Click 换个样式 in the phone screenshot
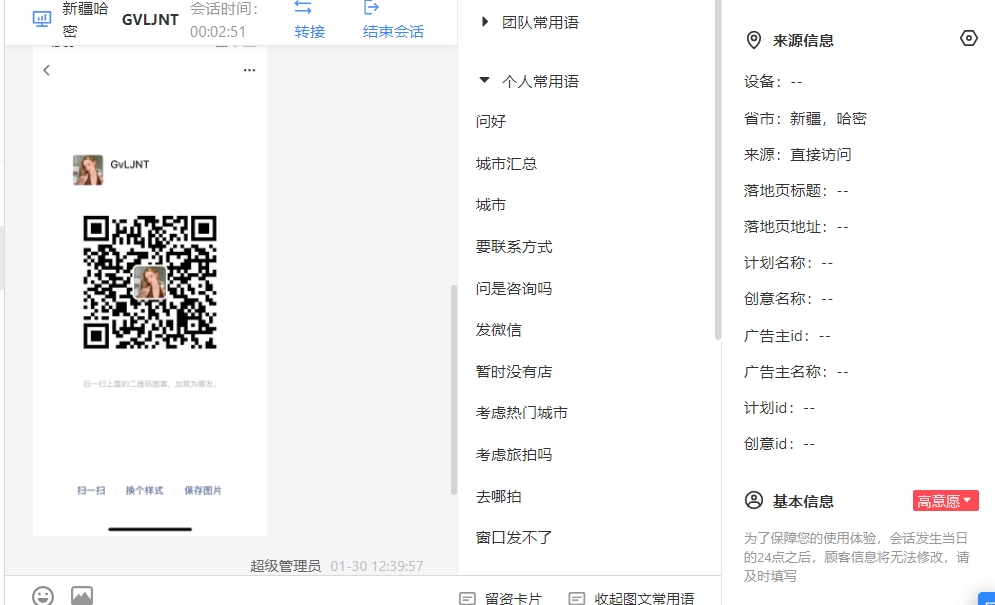The image size is (995, 605). click(x=144, y=491)
